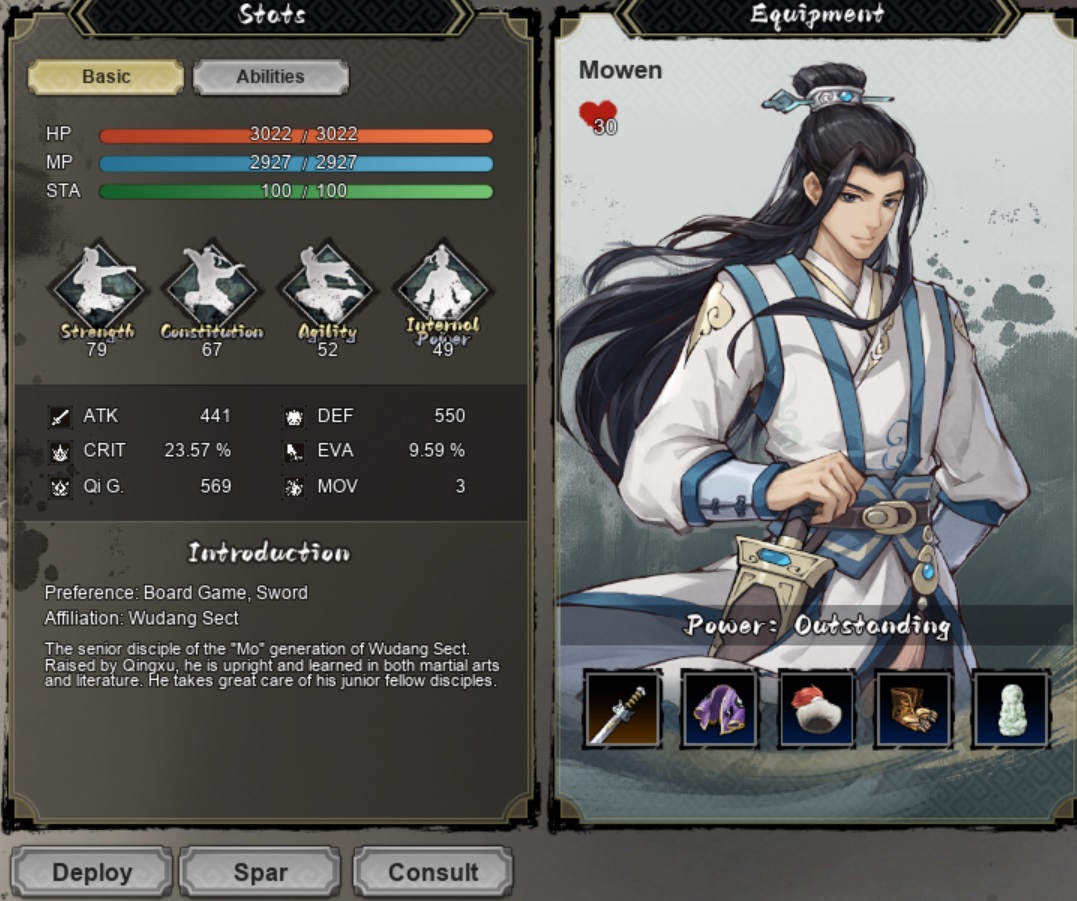Click the MOV stat icon

[x=294, y=487]
